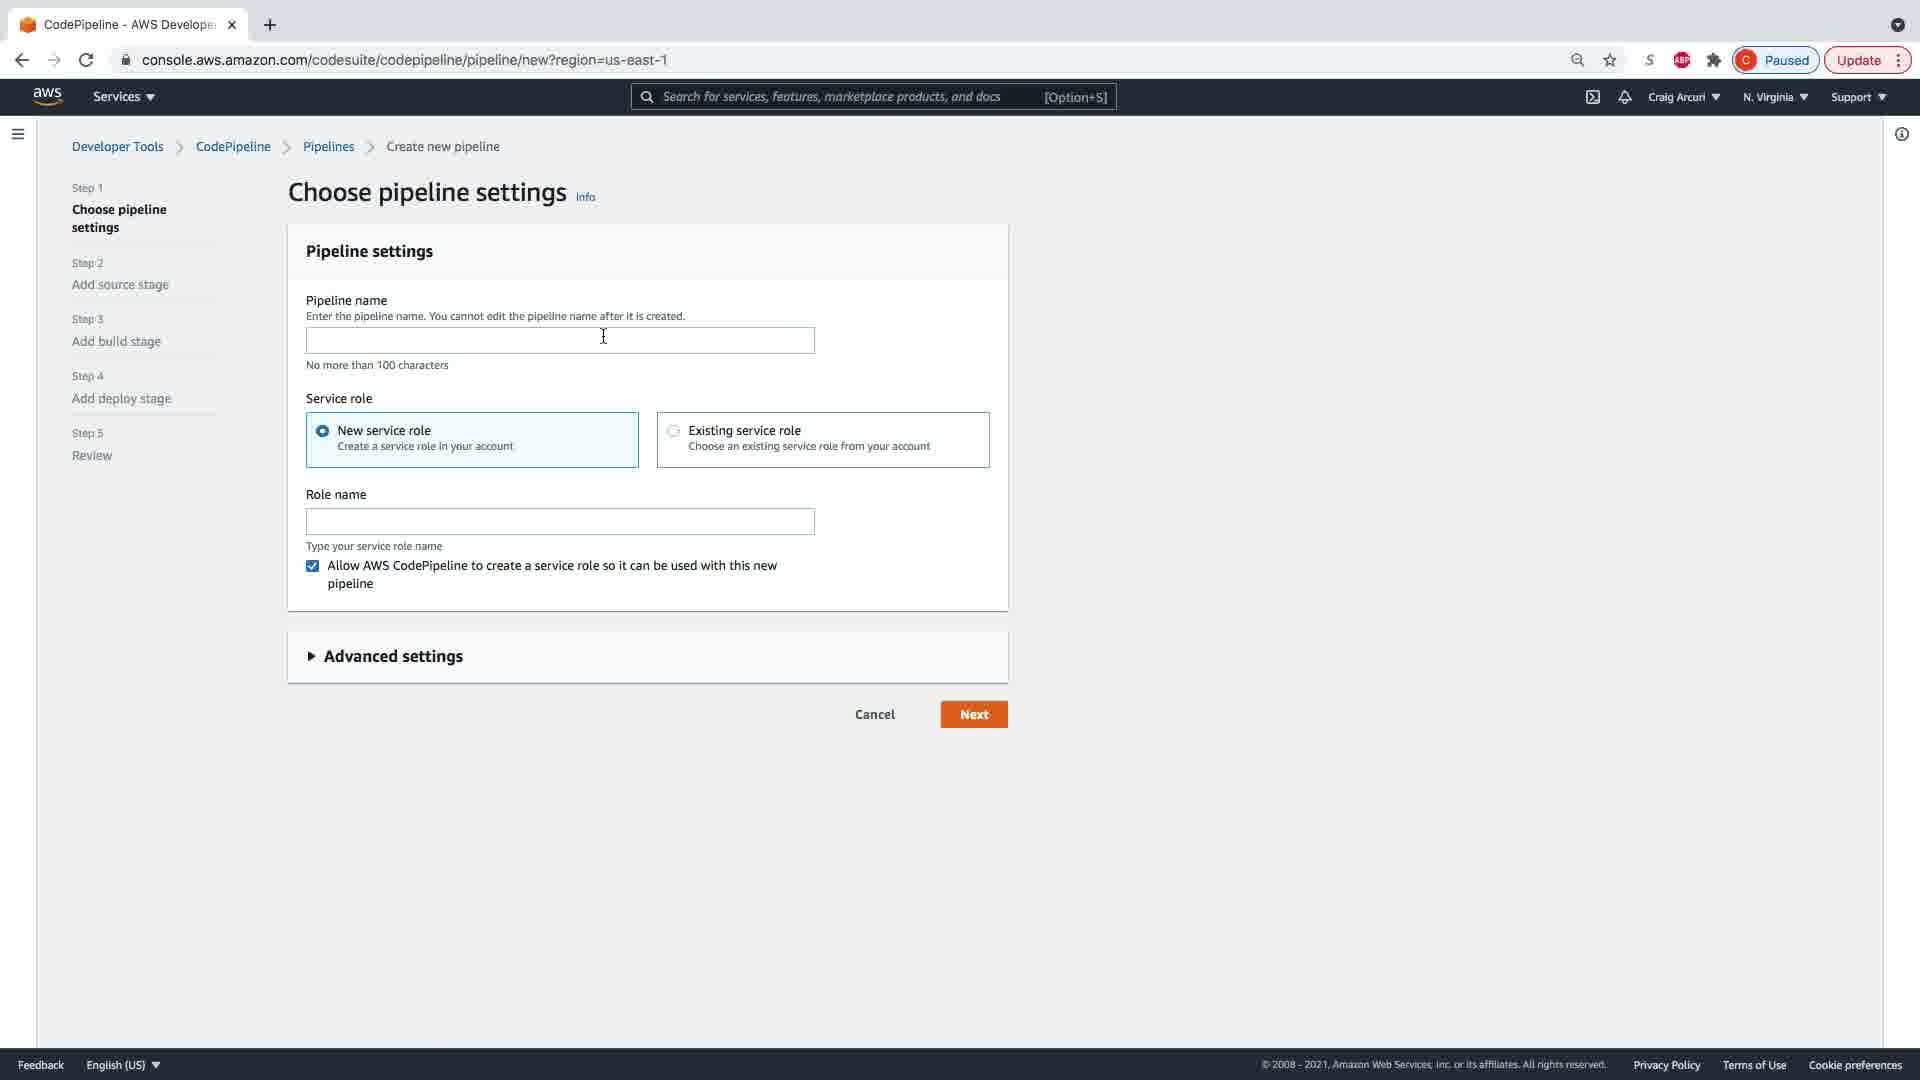This screenshot has width=1920, height=1080.
Task: Select the New service role option
Action: tap(322, 431)
